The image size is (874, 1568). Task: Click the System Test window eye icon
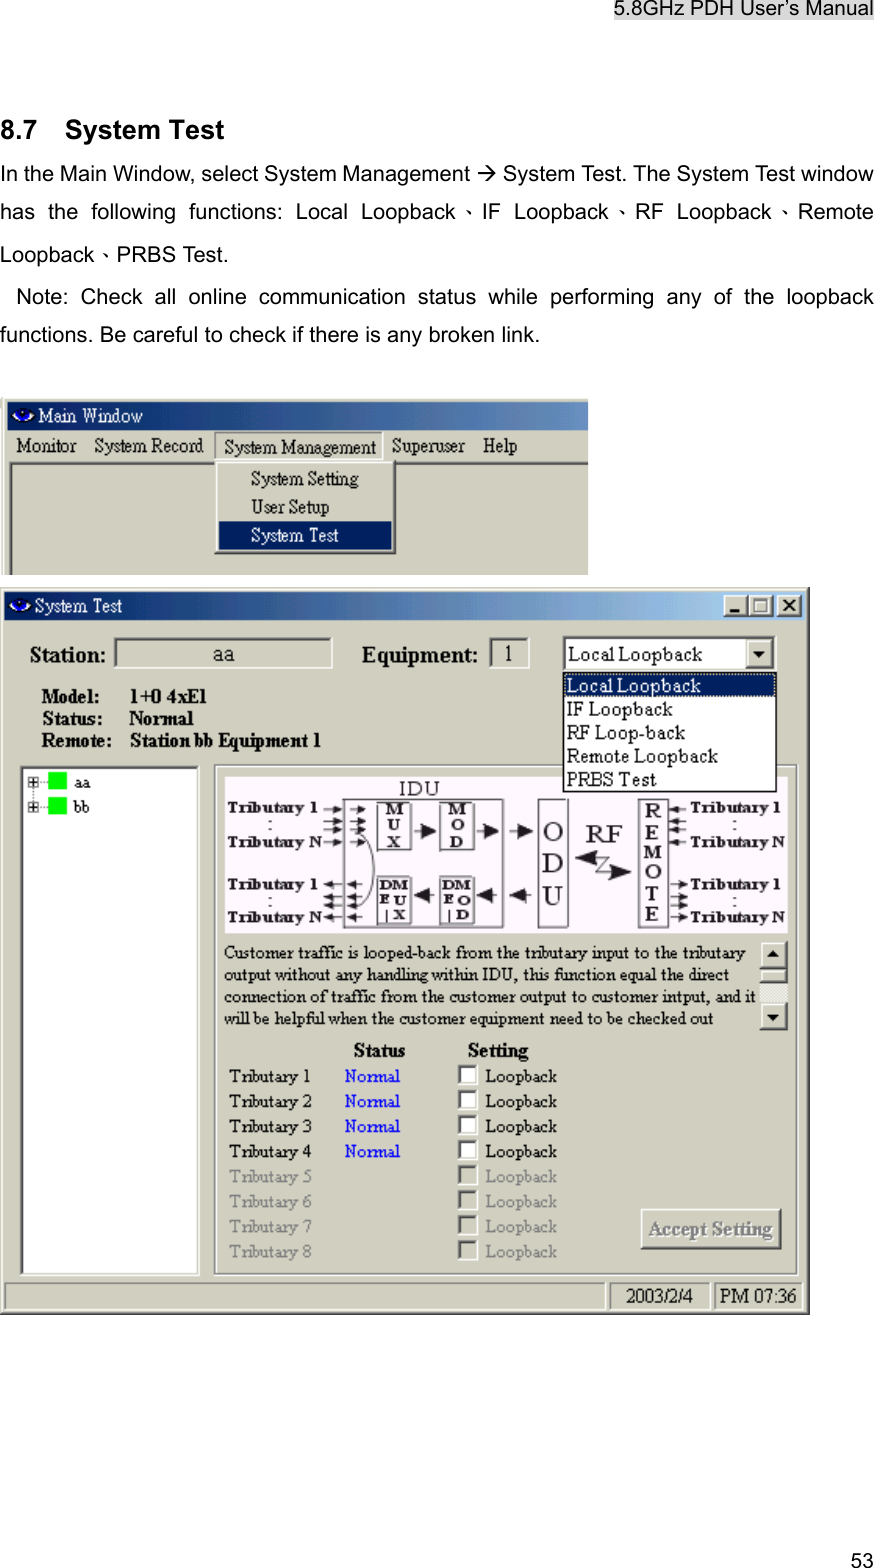pos(19,606)
